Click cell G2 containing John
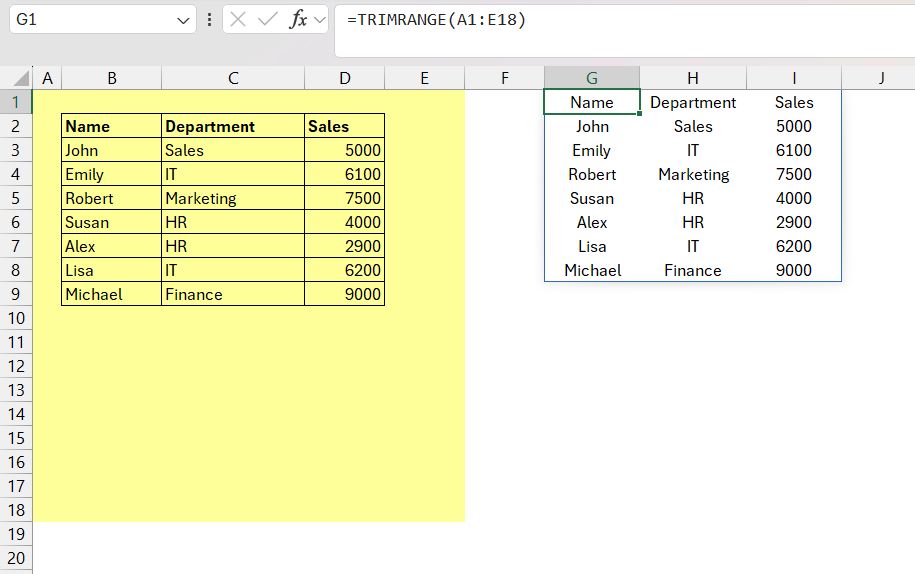 [x=592, y=126]
